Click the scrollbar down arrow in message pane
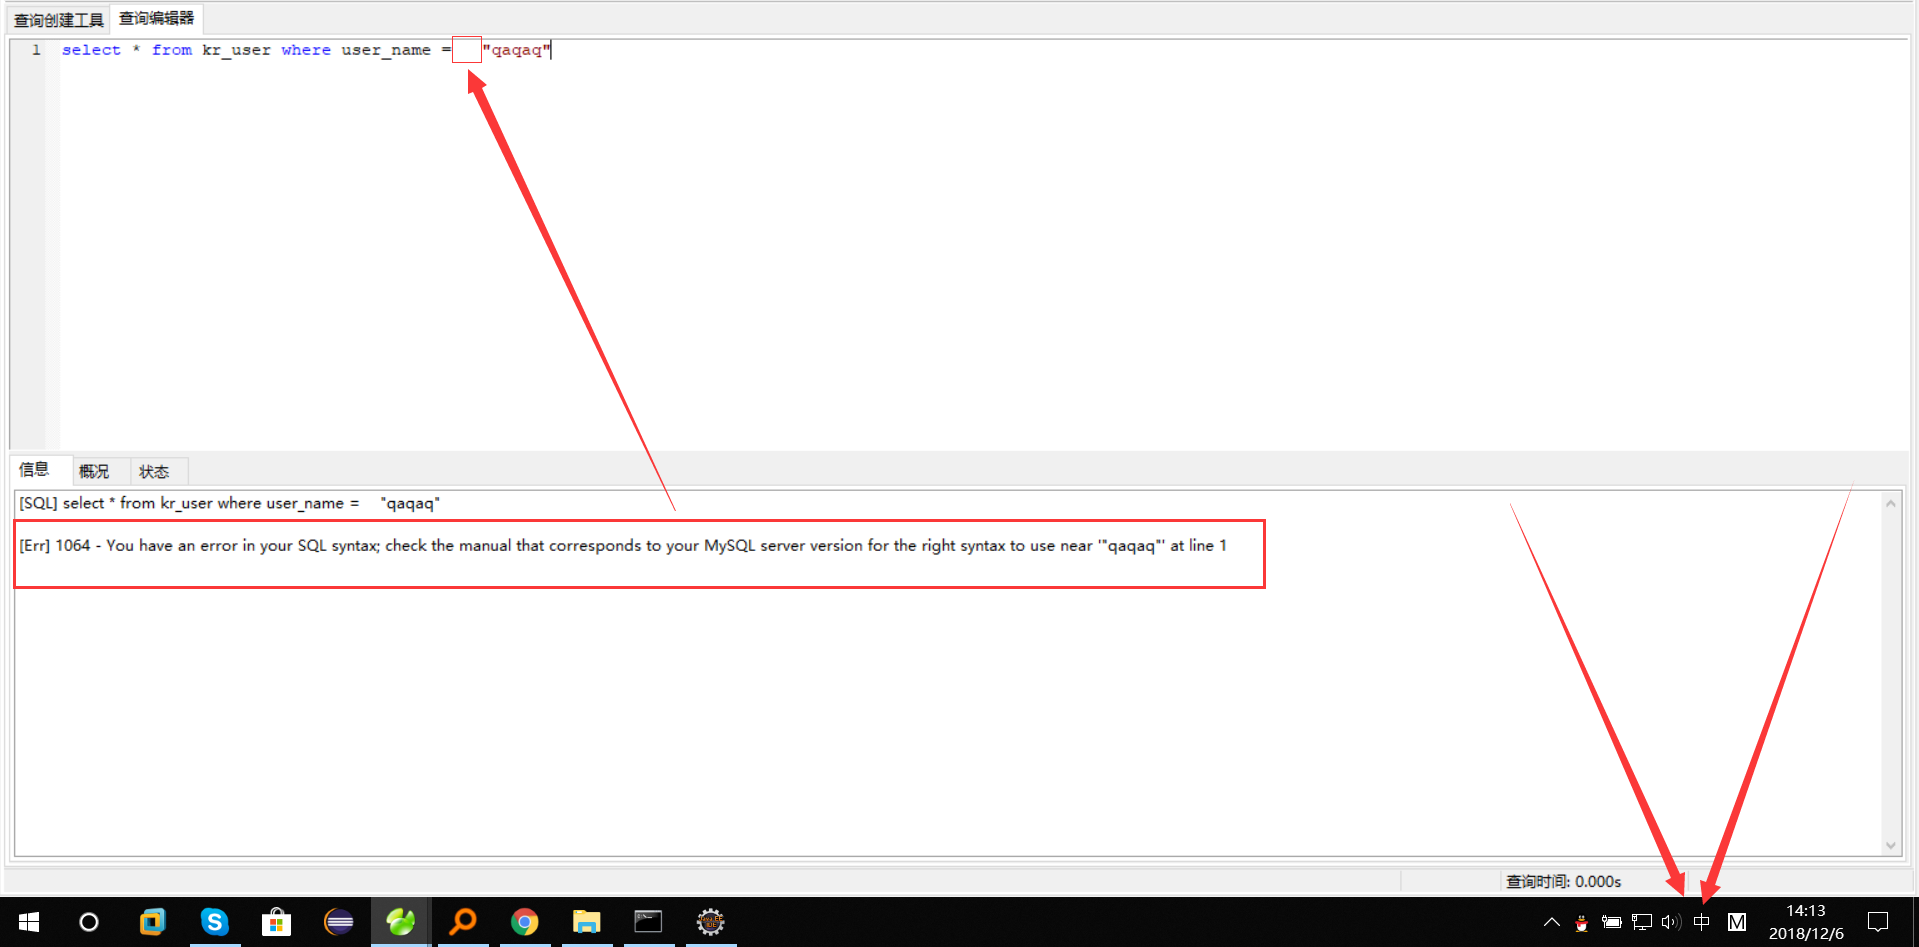This screenshot has width=1919, height=947. (x=1892, y=844)
